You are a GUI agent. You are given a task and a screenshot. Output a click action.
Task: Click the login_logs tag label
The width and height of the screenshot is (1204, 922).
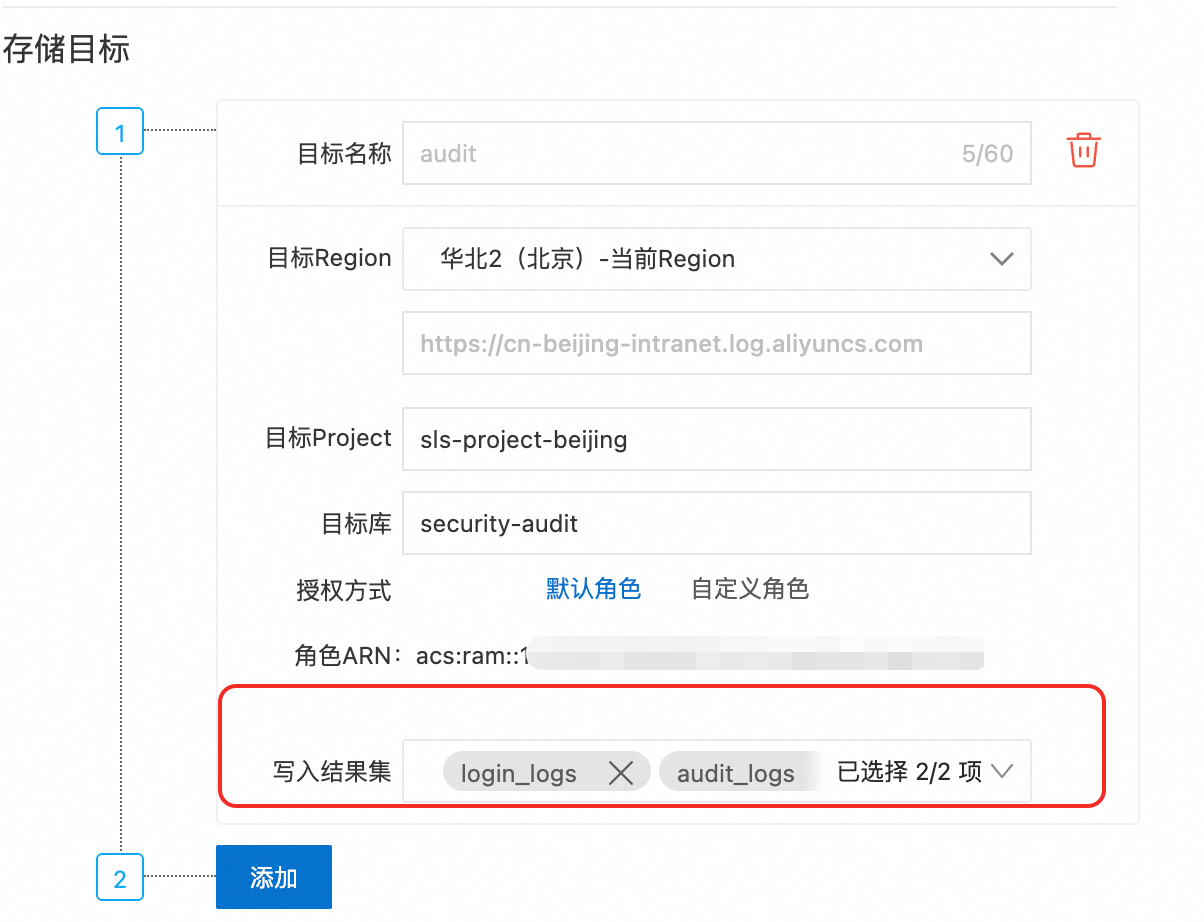coord(519,773)
